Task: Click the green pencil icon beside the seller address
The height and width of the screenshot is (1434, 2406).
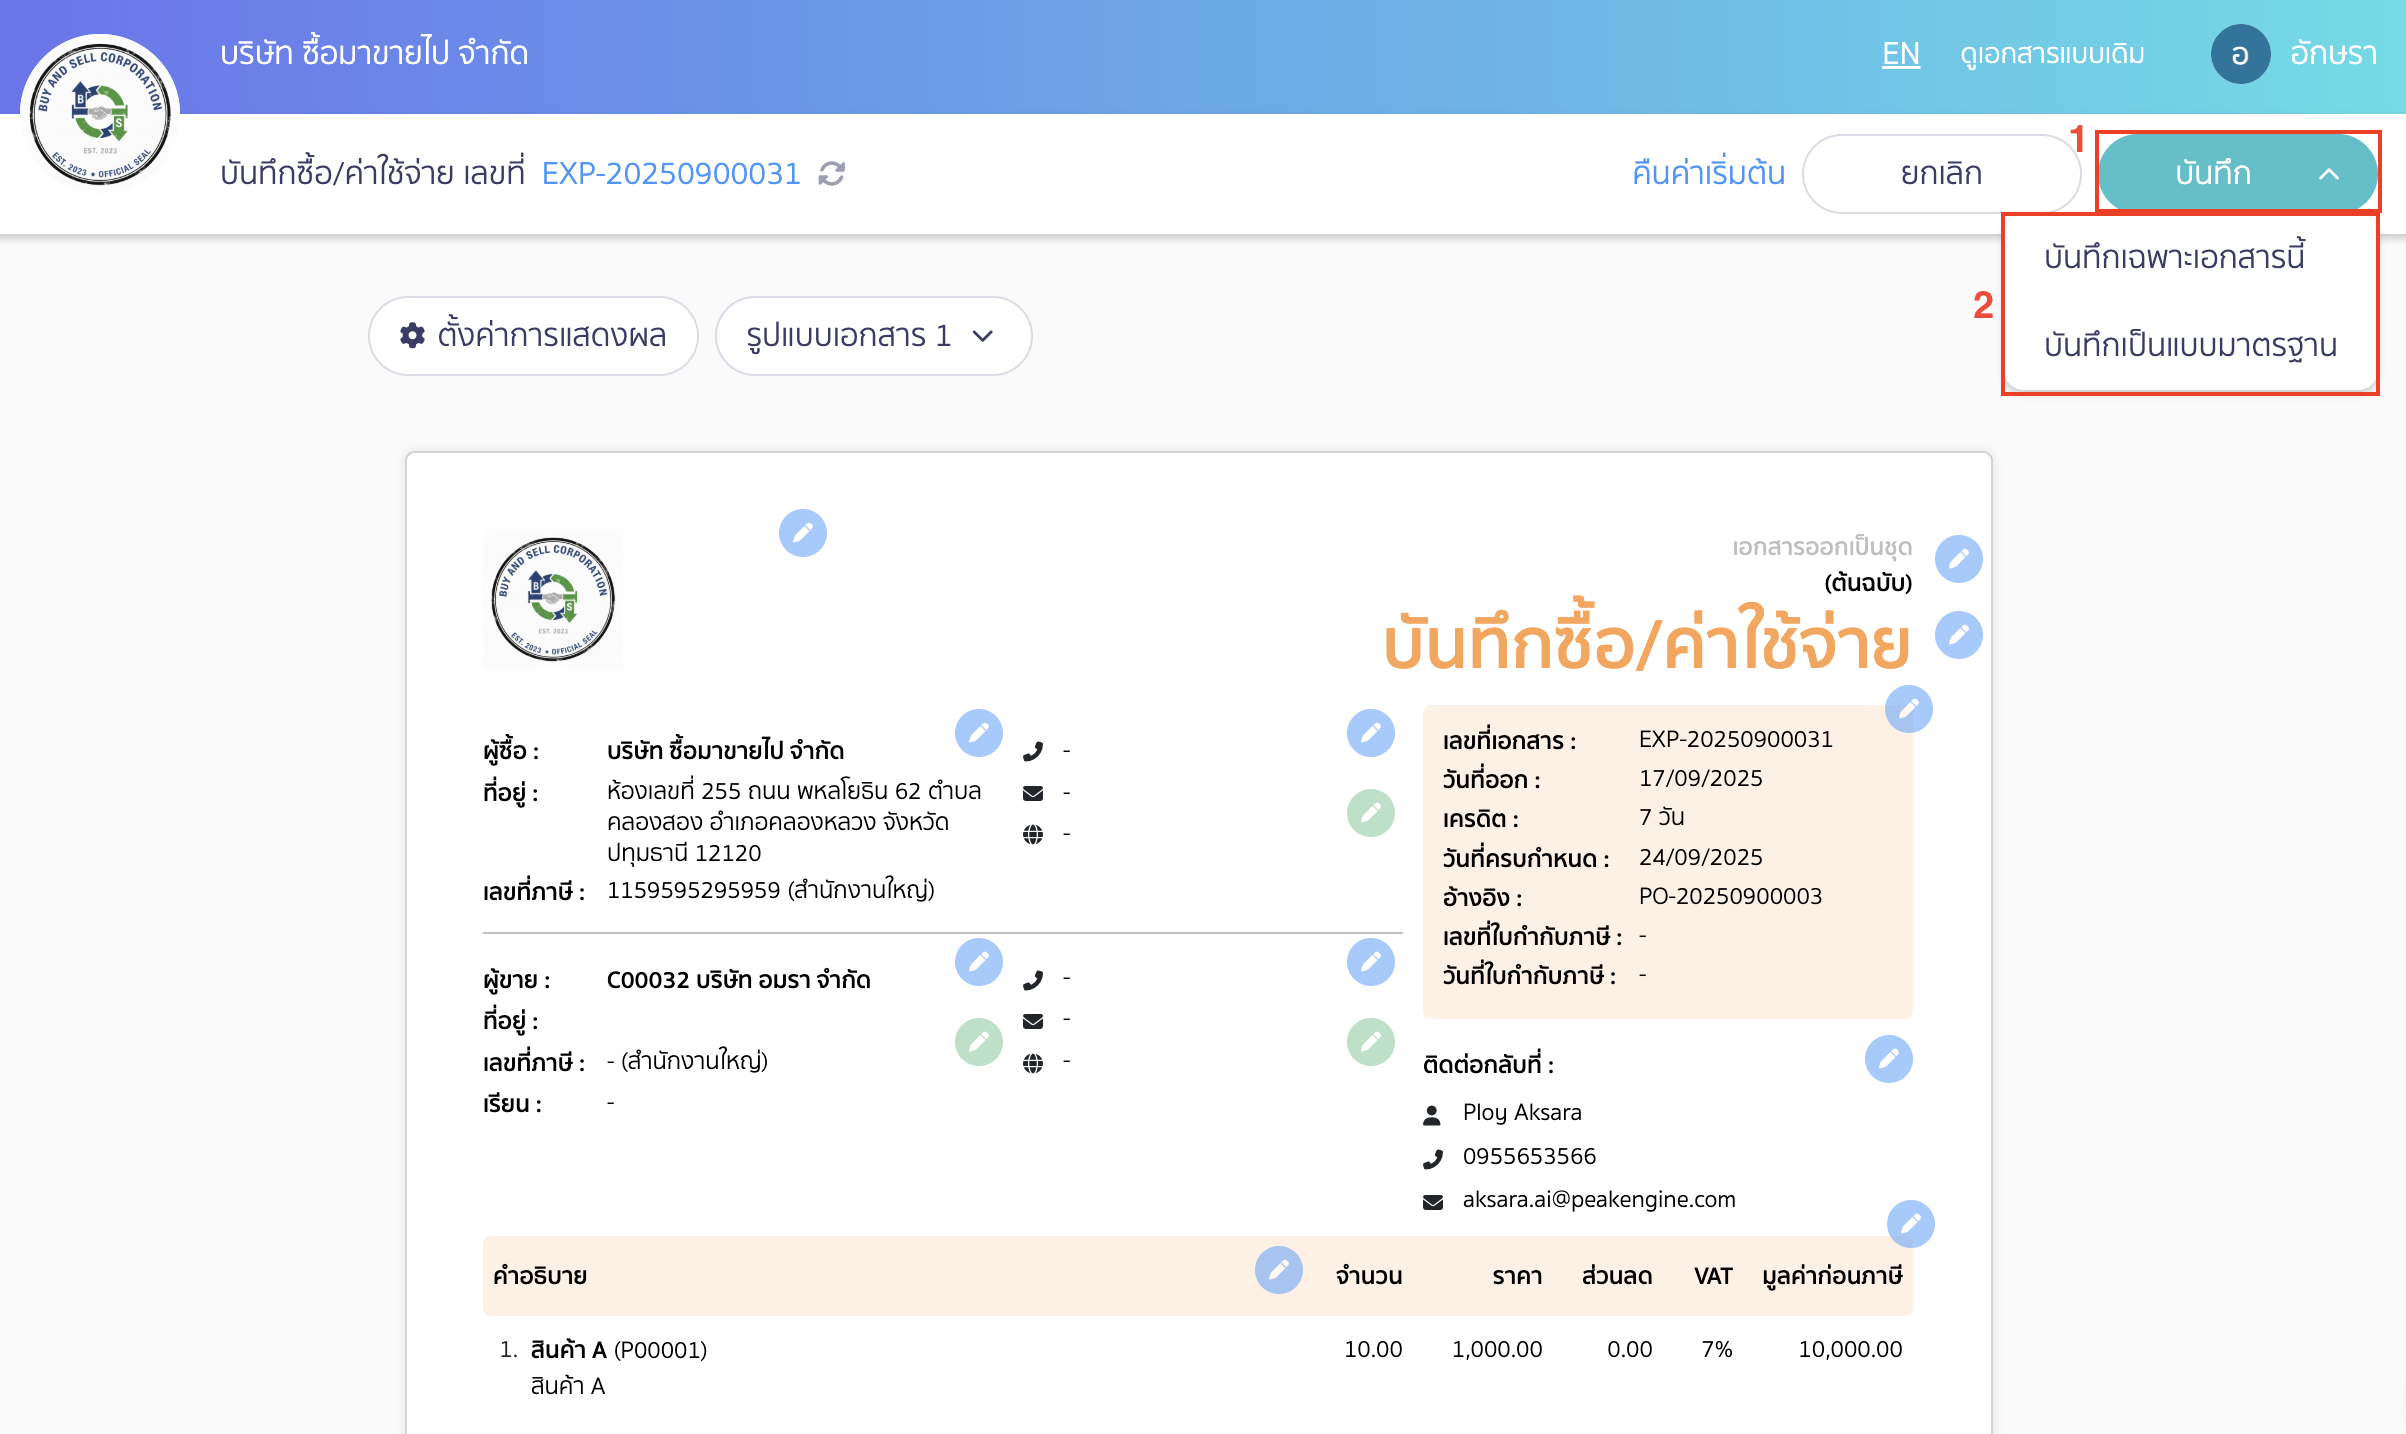Action: coord(978,1043)
